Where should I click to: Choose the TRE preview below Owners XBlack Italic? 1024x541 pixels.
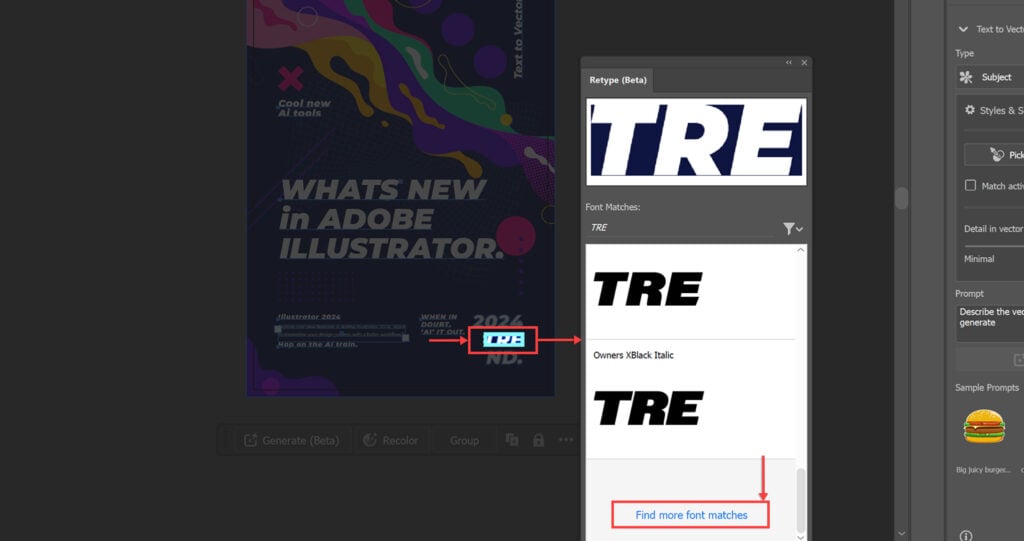(648, 408)
